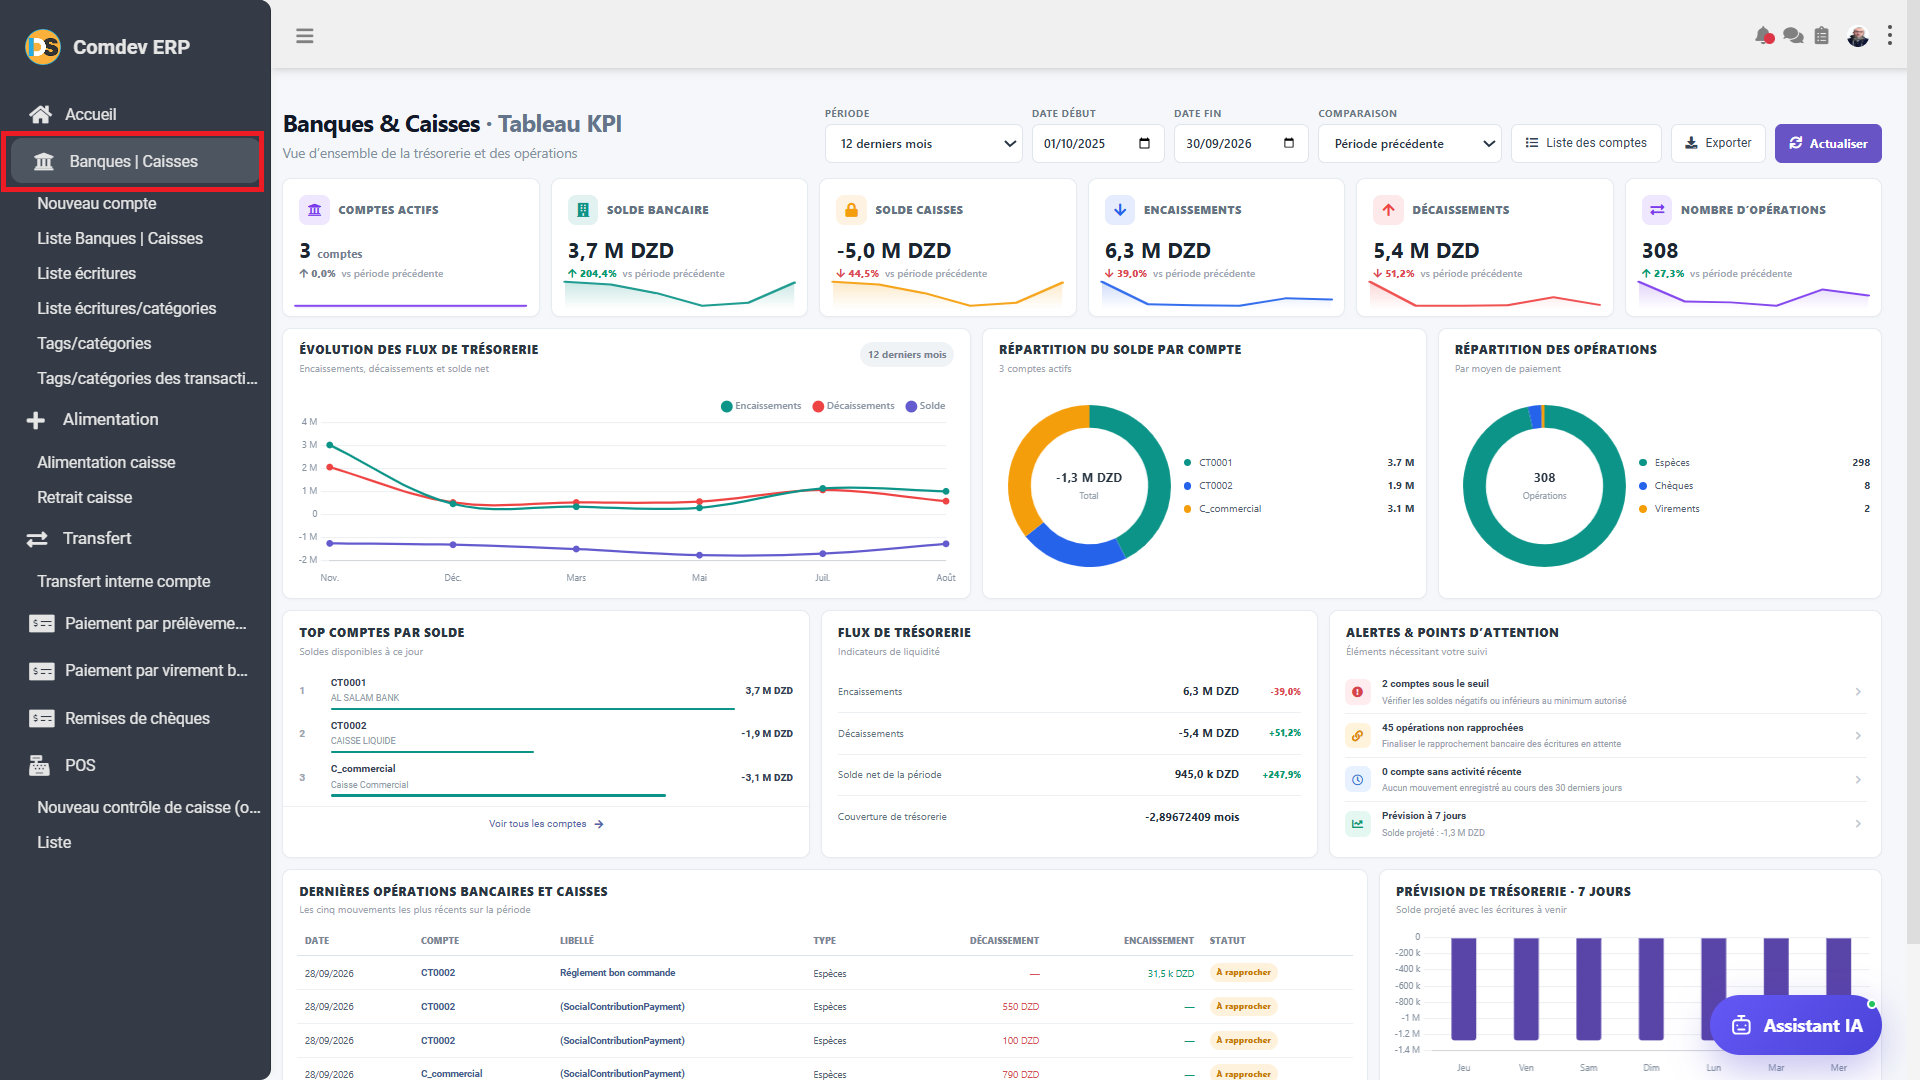
Task: Go to Accueil in the sidebar
Action: 90,114
